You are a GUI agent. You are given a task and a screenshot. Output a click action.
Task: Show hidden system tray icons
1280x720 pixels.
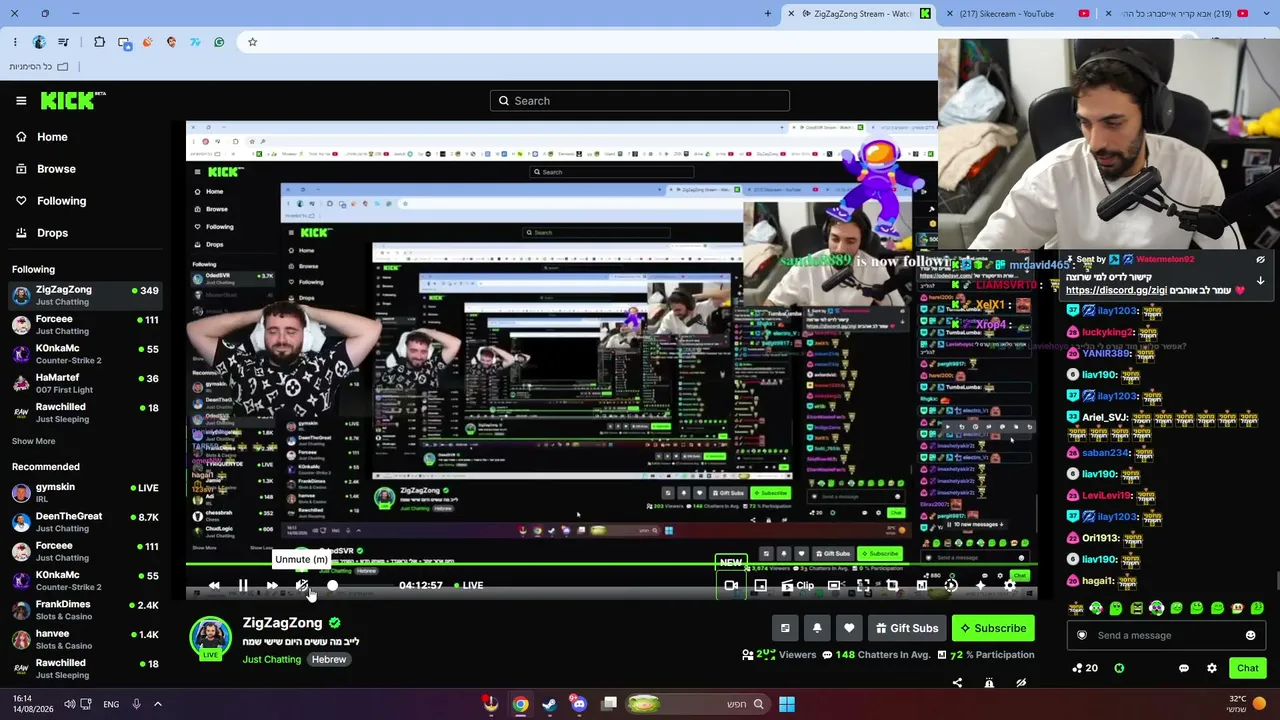pos(157,704)
